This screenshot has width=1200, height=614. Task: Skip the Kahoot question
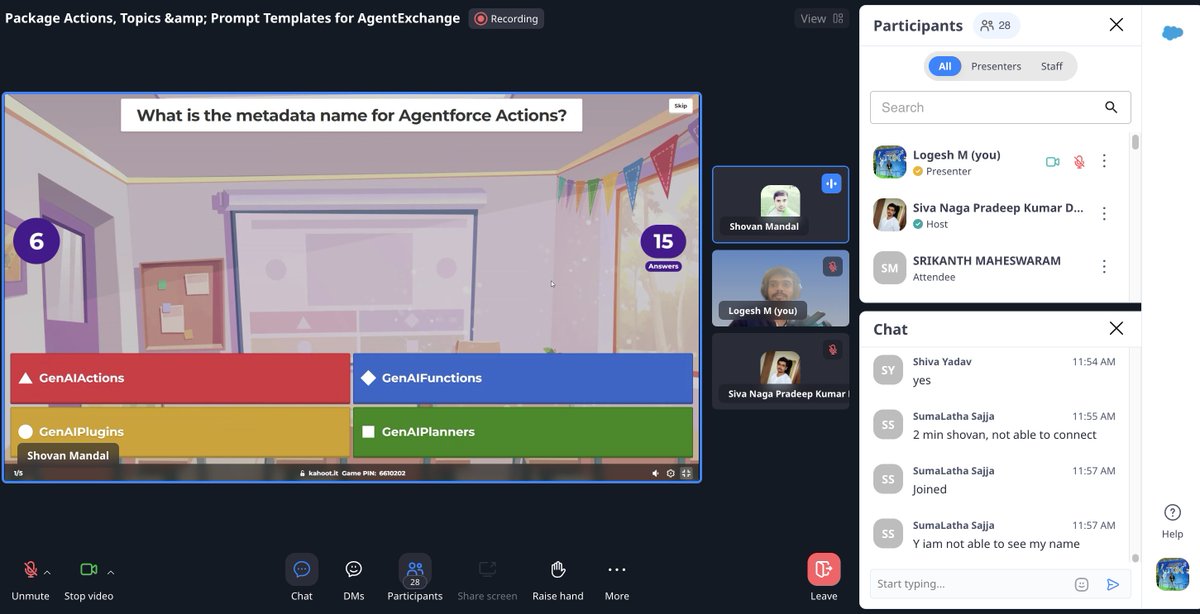pyautogui.click(x=681, y=105)
